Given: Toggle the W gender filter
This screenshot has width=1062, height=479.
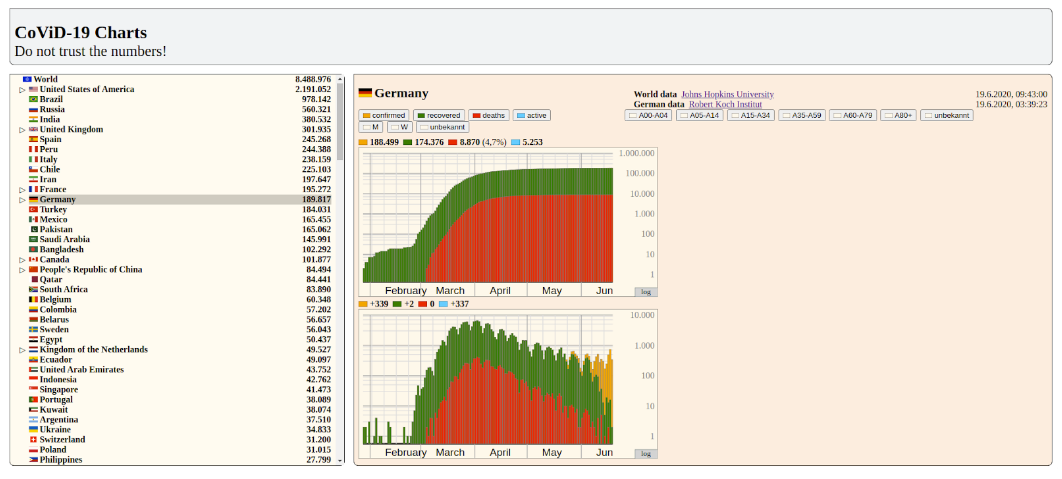Looking at the screenshot, I should click(x=400, y=127).
